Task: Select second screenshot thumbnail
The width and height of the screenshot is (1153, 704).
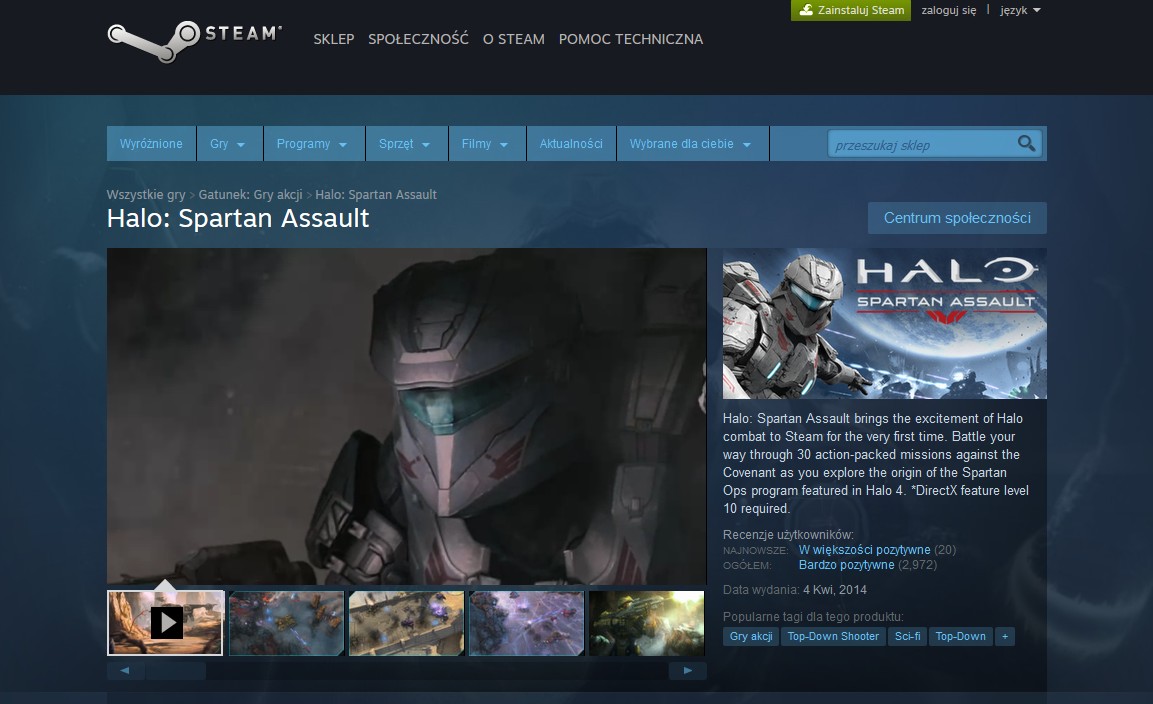Action: [286, 622]
